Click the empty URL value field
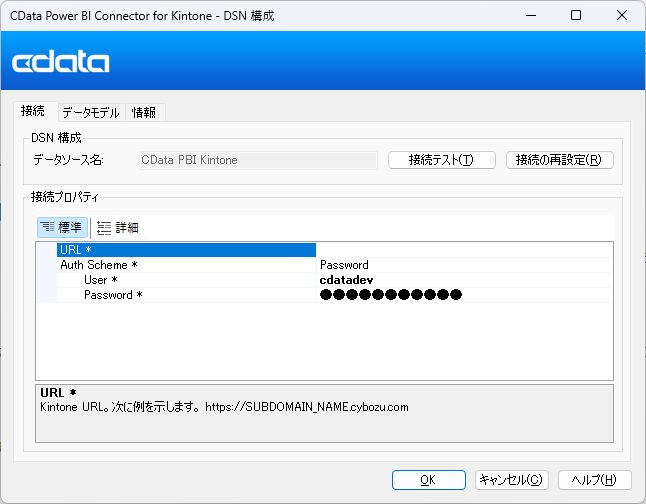Screen dimensions: 646x504 coord(464,250)
